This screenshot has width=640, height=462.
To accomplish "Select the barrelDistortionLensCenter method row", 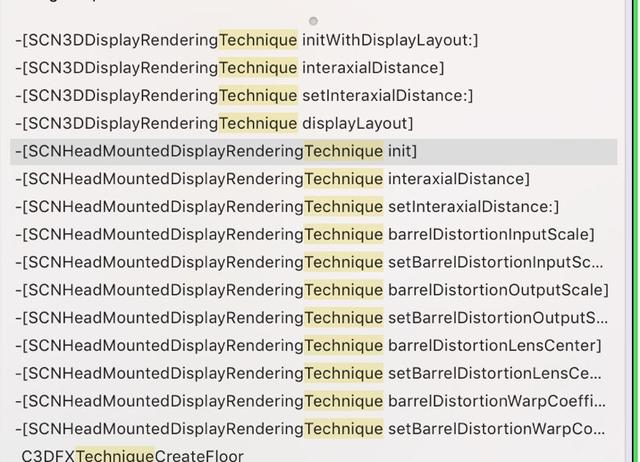I will click(x=313, y=346).
